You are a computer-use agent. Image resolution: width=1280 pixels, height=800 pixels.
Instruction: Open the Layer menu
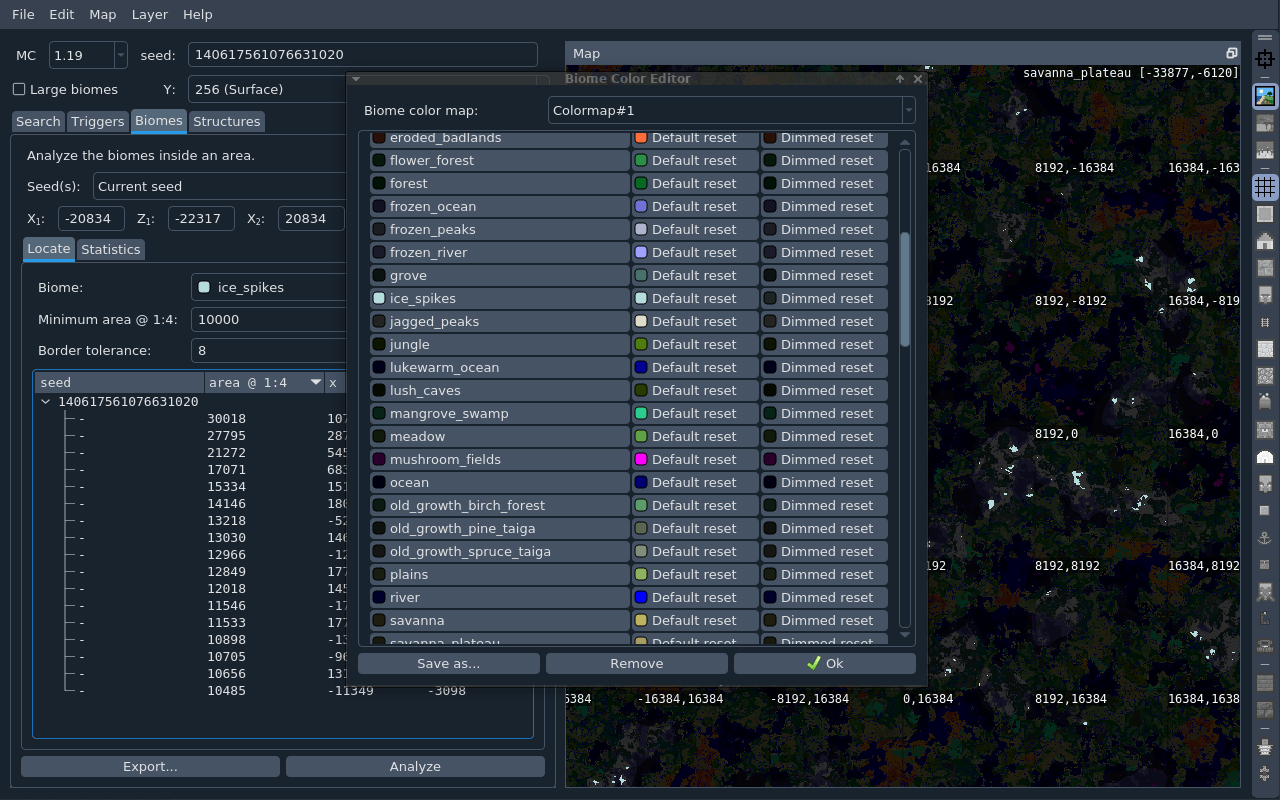pos(150,15)
